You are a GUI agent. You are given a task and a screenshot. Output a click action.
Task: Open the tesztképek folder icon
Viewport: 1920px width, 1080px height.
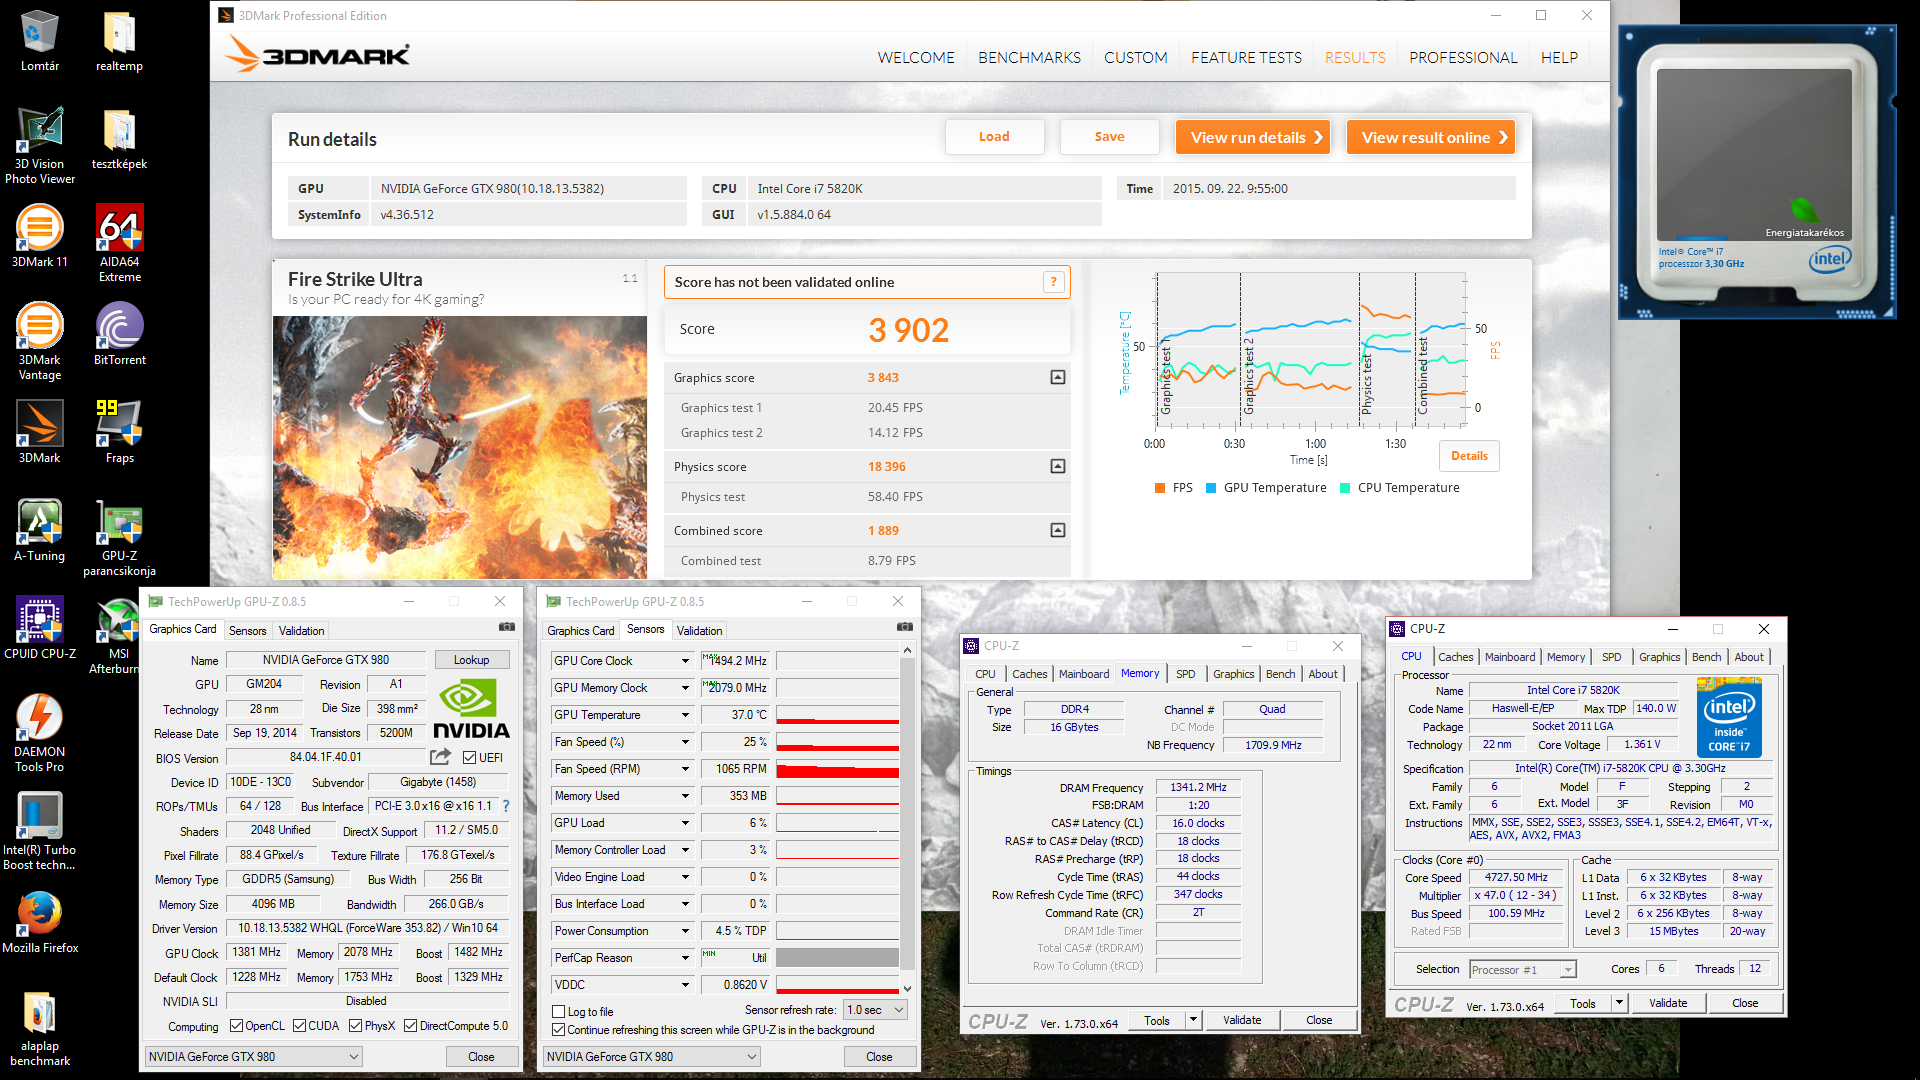[119, 139]
